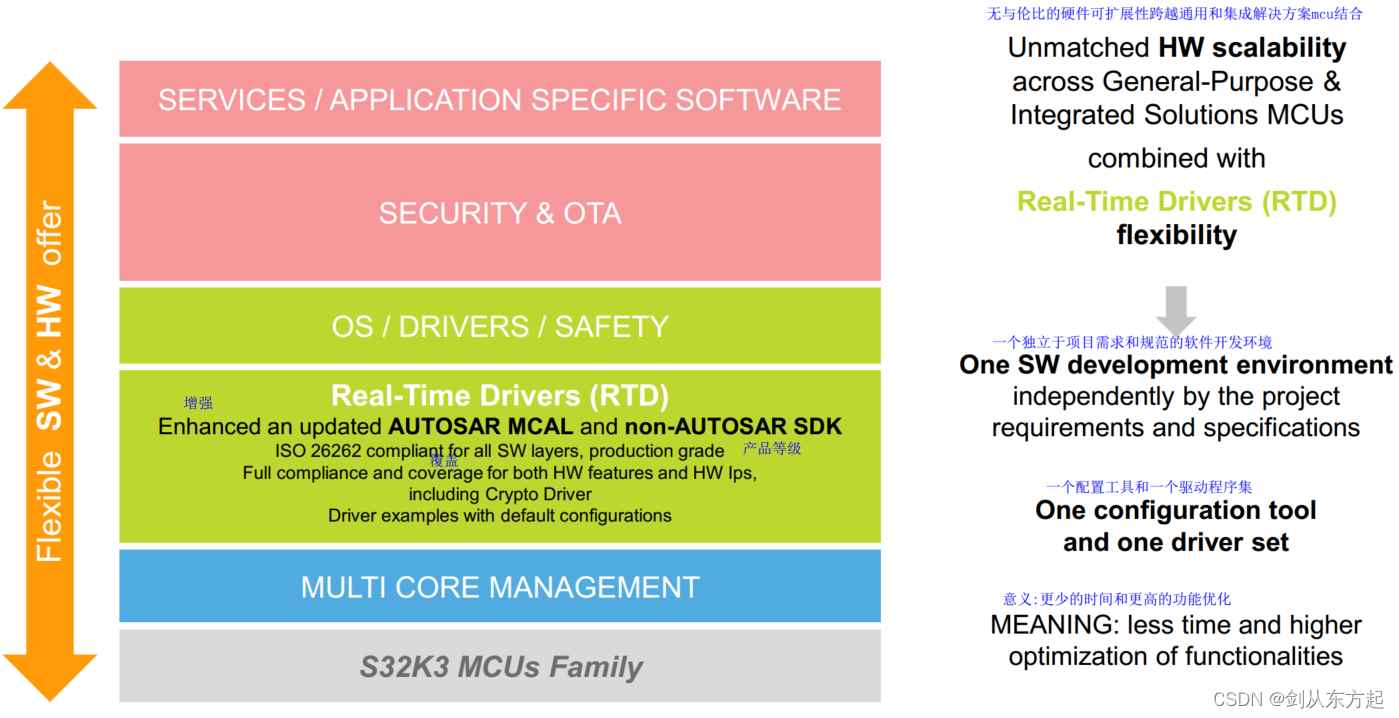Viewport: 1399px width, 718px height.
Task: Select the 'One configuration tool' line
Action: (1176, 510)
